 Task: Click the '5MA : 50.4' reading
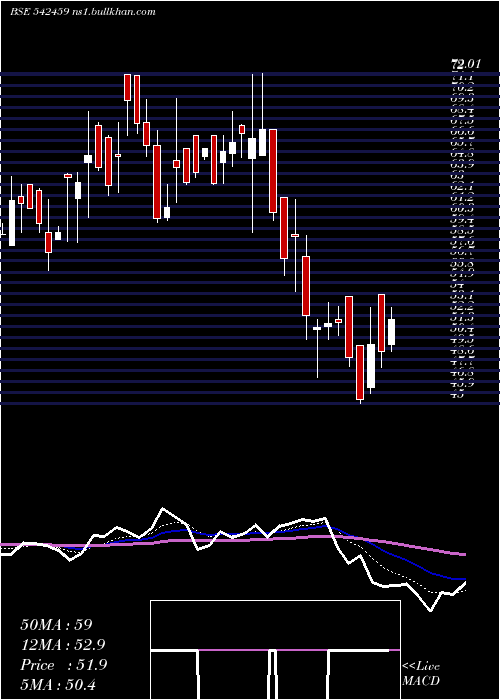coord(58,684)
